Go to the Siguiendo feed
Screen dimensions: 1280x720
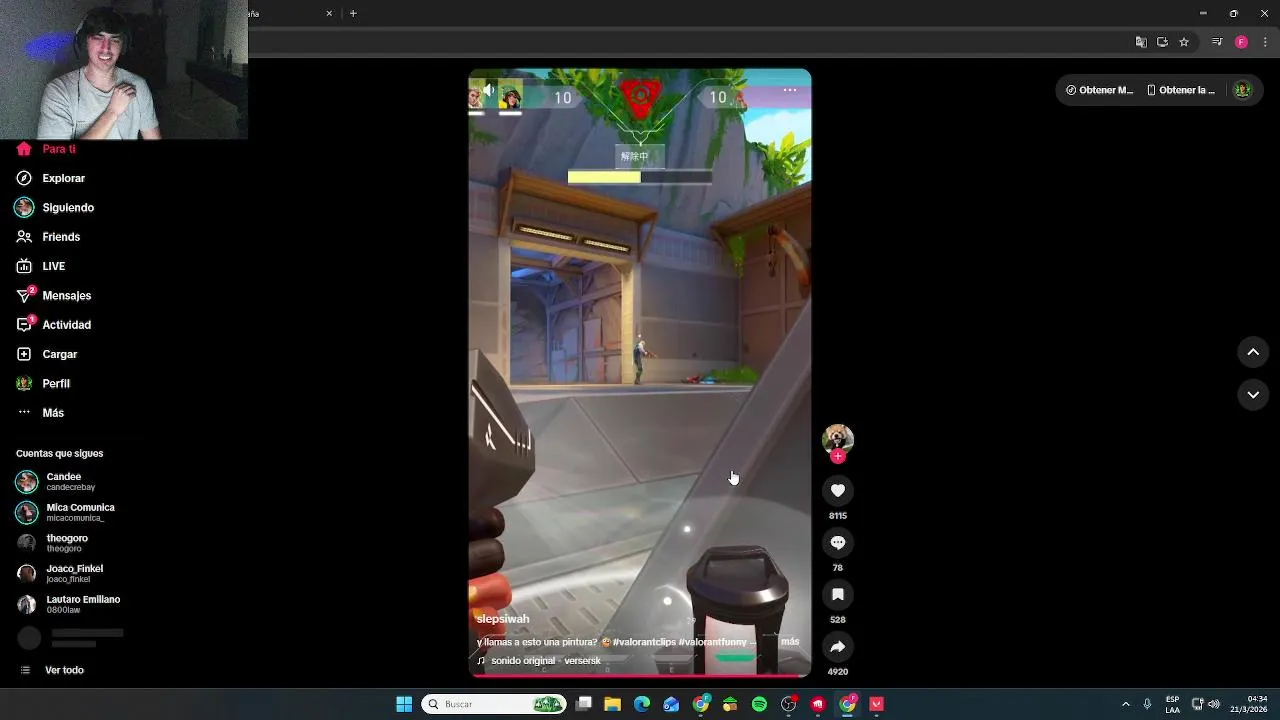click(x=54, y=208)
